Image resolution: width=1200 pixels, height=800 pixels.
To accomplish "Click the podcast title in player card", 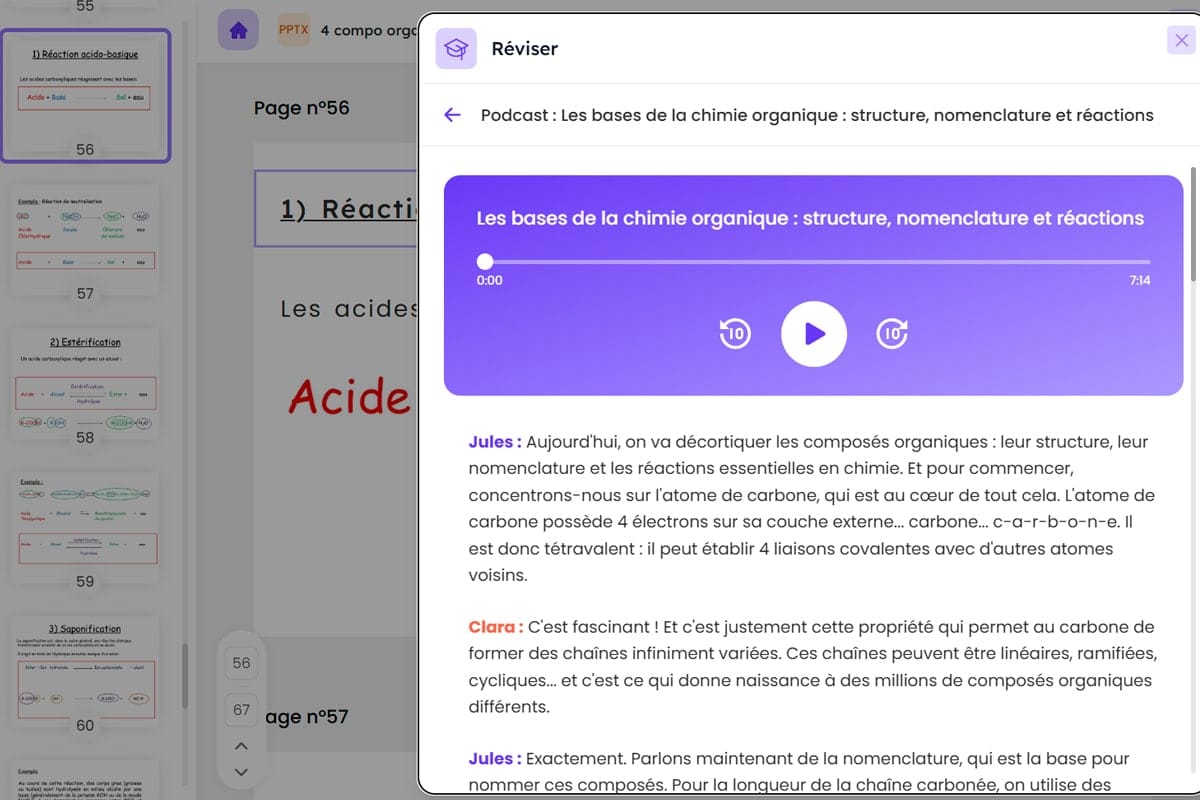I will [810, 218].
